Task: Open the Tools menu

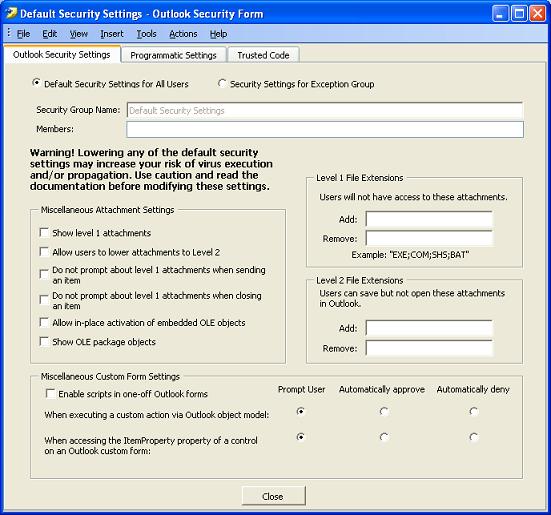Action: point(146,34)
